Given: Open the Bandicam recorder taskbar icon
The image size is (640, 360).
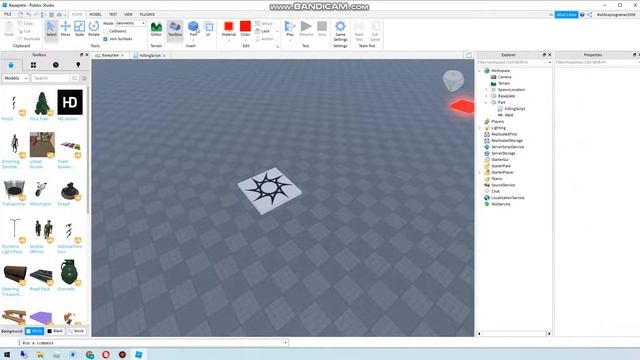Looking at the screenshot, I should coord(122,355).
